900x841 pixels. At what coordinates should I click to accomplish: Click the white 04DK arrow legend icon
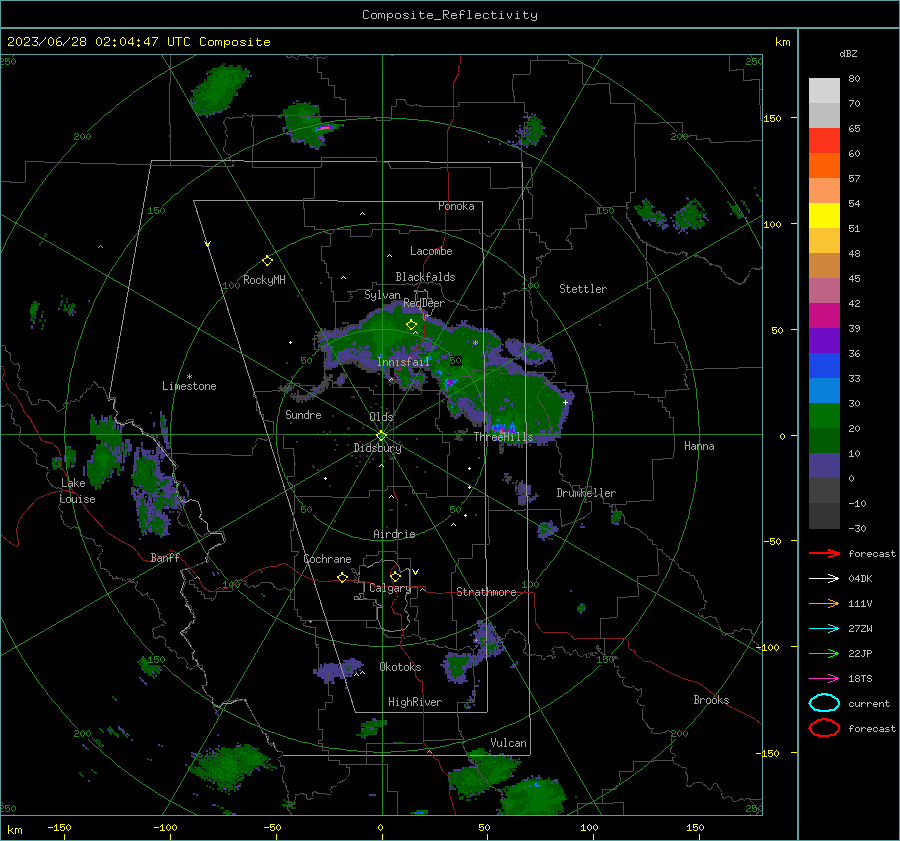824,579
